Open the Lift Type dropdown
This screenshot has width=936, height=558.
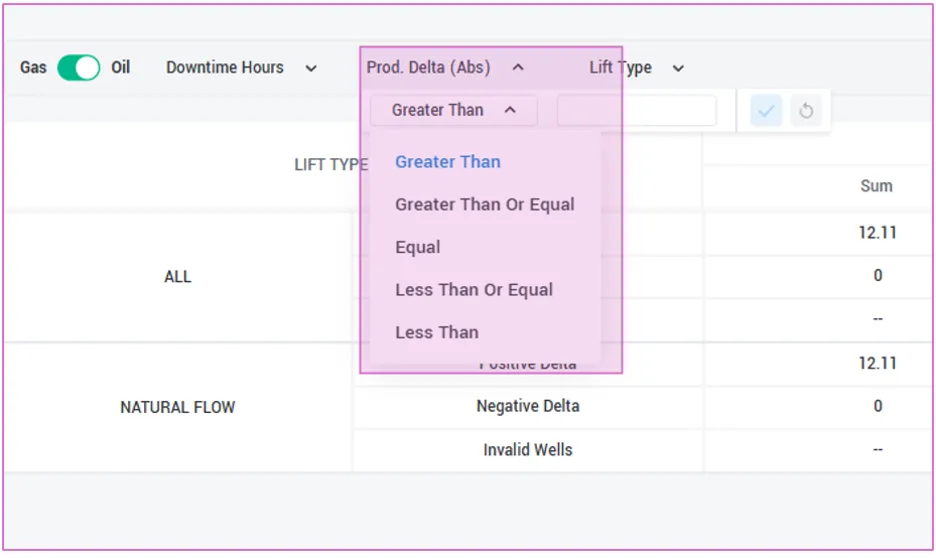click(636, 67)
